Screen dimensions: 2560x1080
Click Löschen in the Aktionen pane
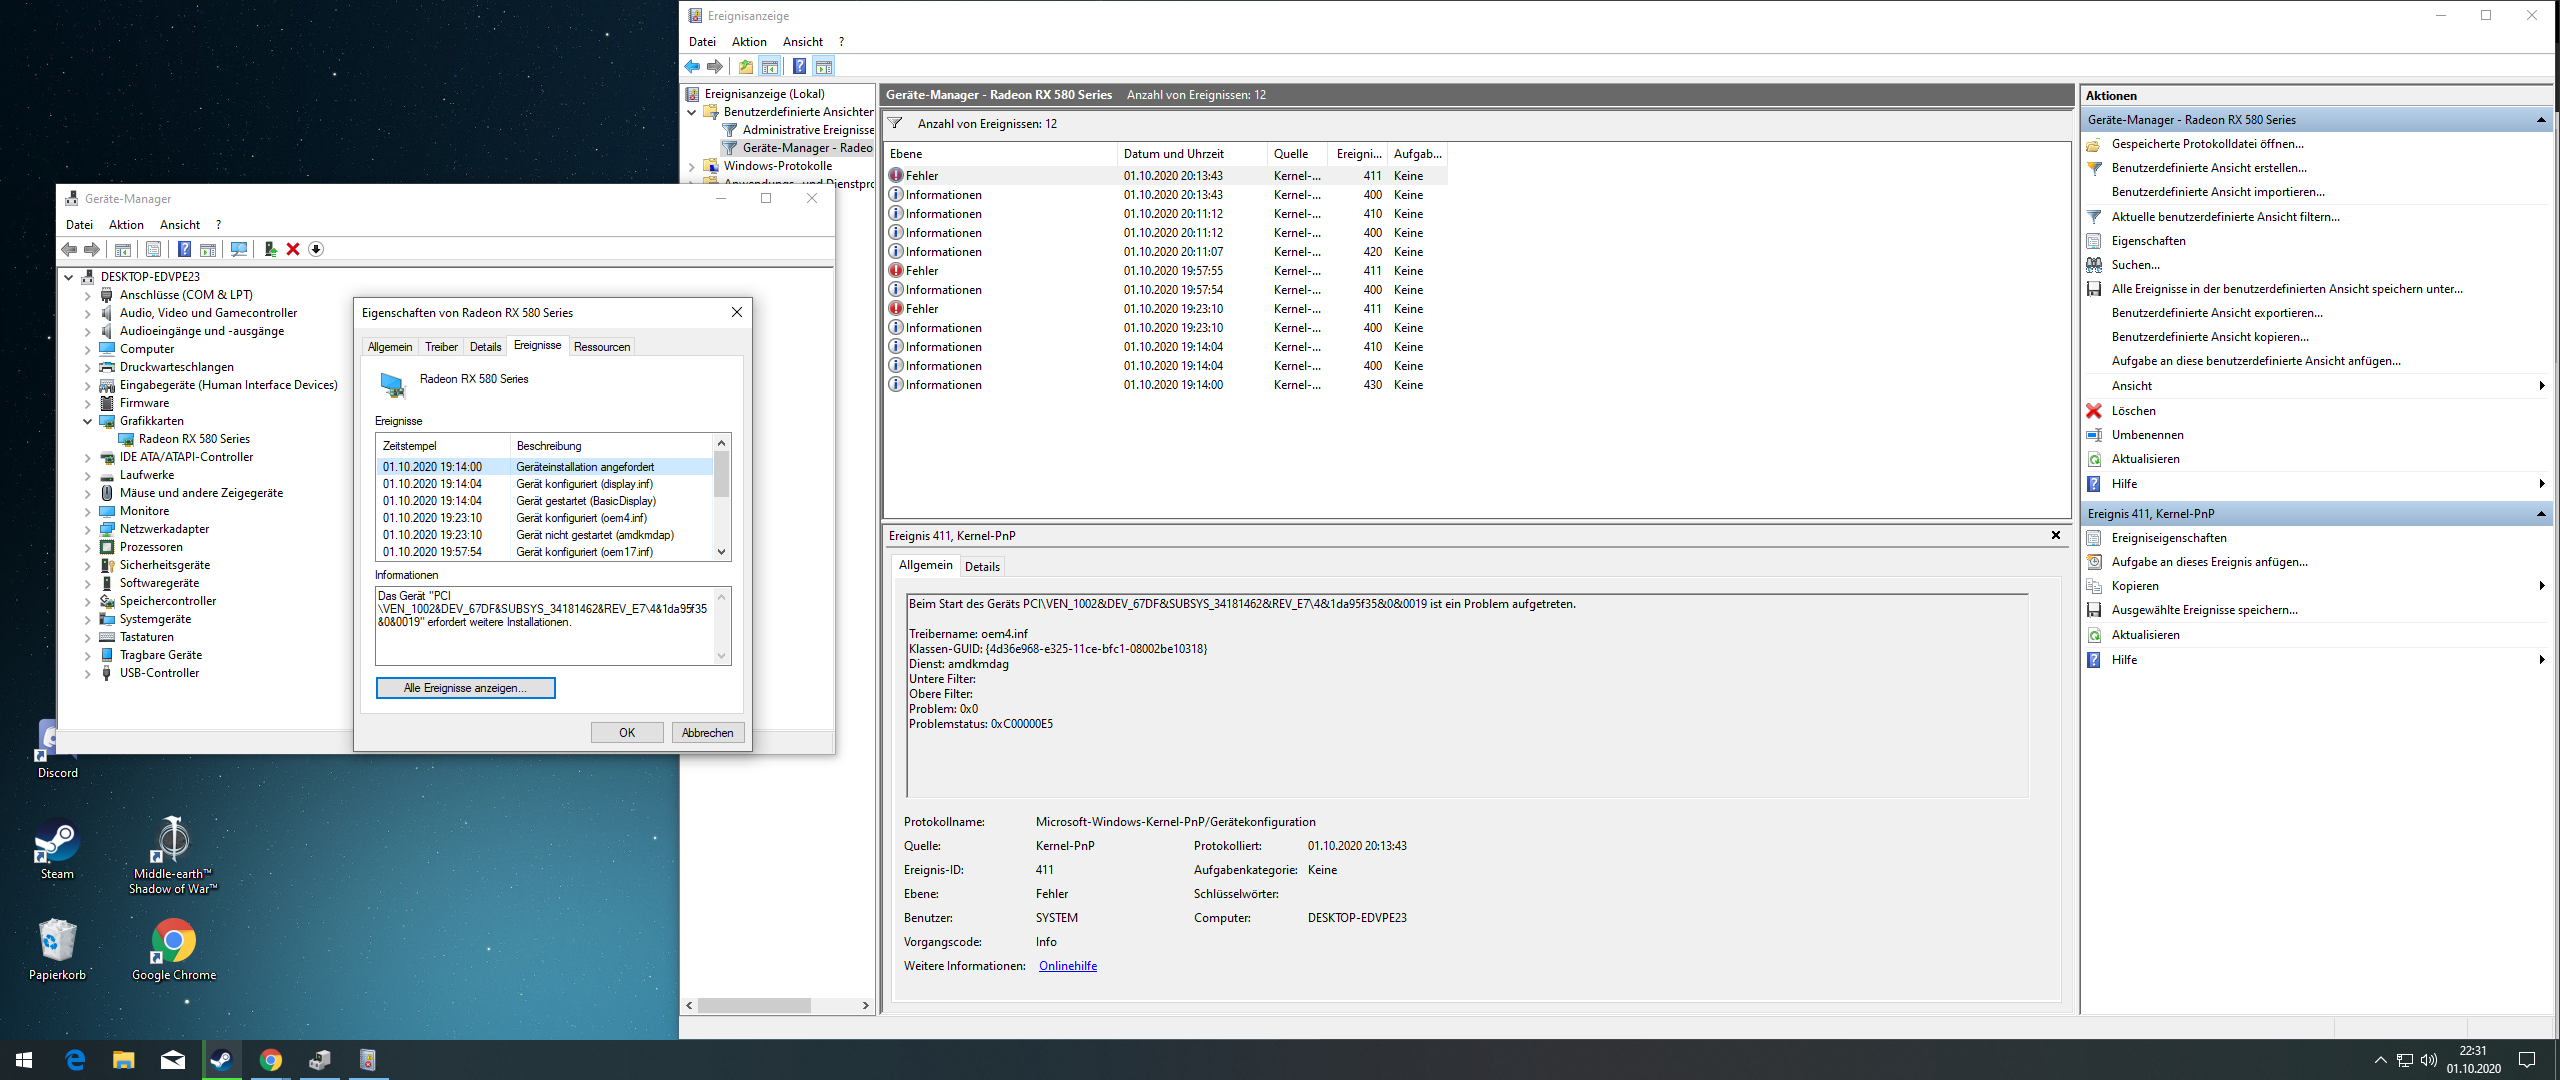pyautogui.click(x=2134, y=411)
